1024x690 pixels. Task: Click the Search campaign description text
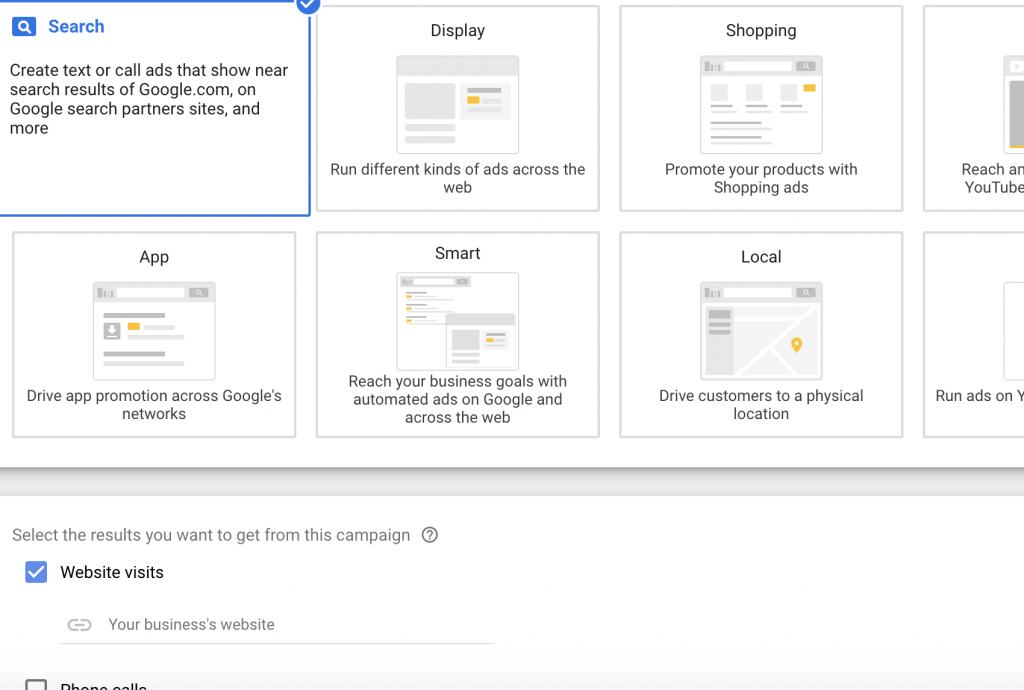coord(150,99)
